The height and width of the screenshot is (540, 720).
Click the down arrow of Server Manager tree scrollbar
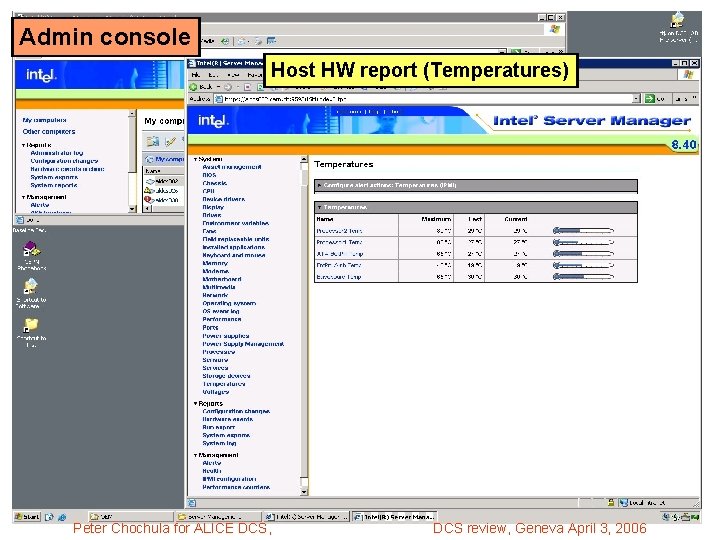[x=304, y=492]
